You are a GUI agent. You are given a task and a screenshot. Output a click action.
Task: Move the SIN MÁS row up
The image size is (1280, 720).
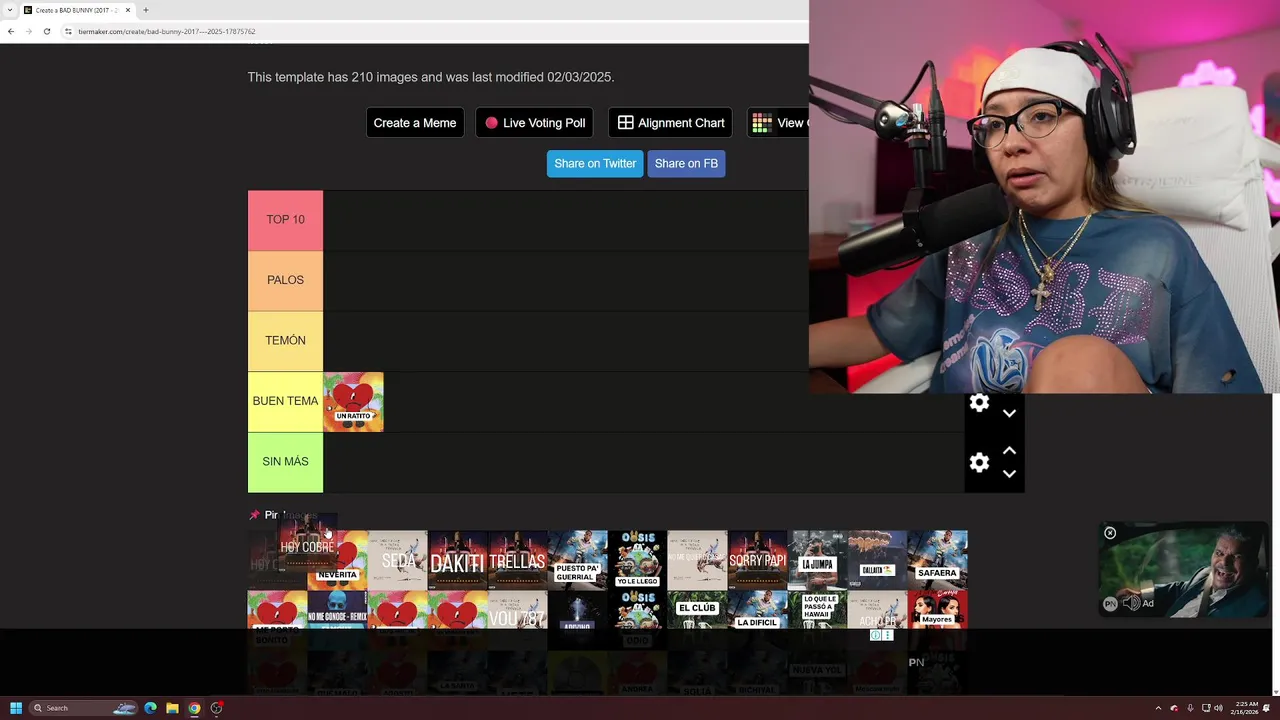tap(1009, 451)
